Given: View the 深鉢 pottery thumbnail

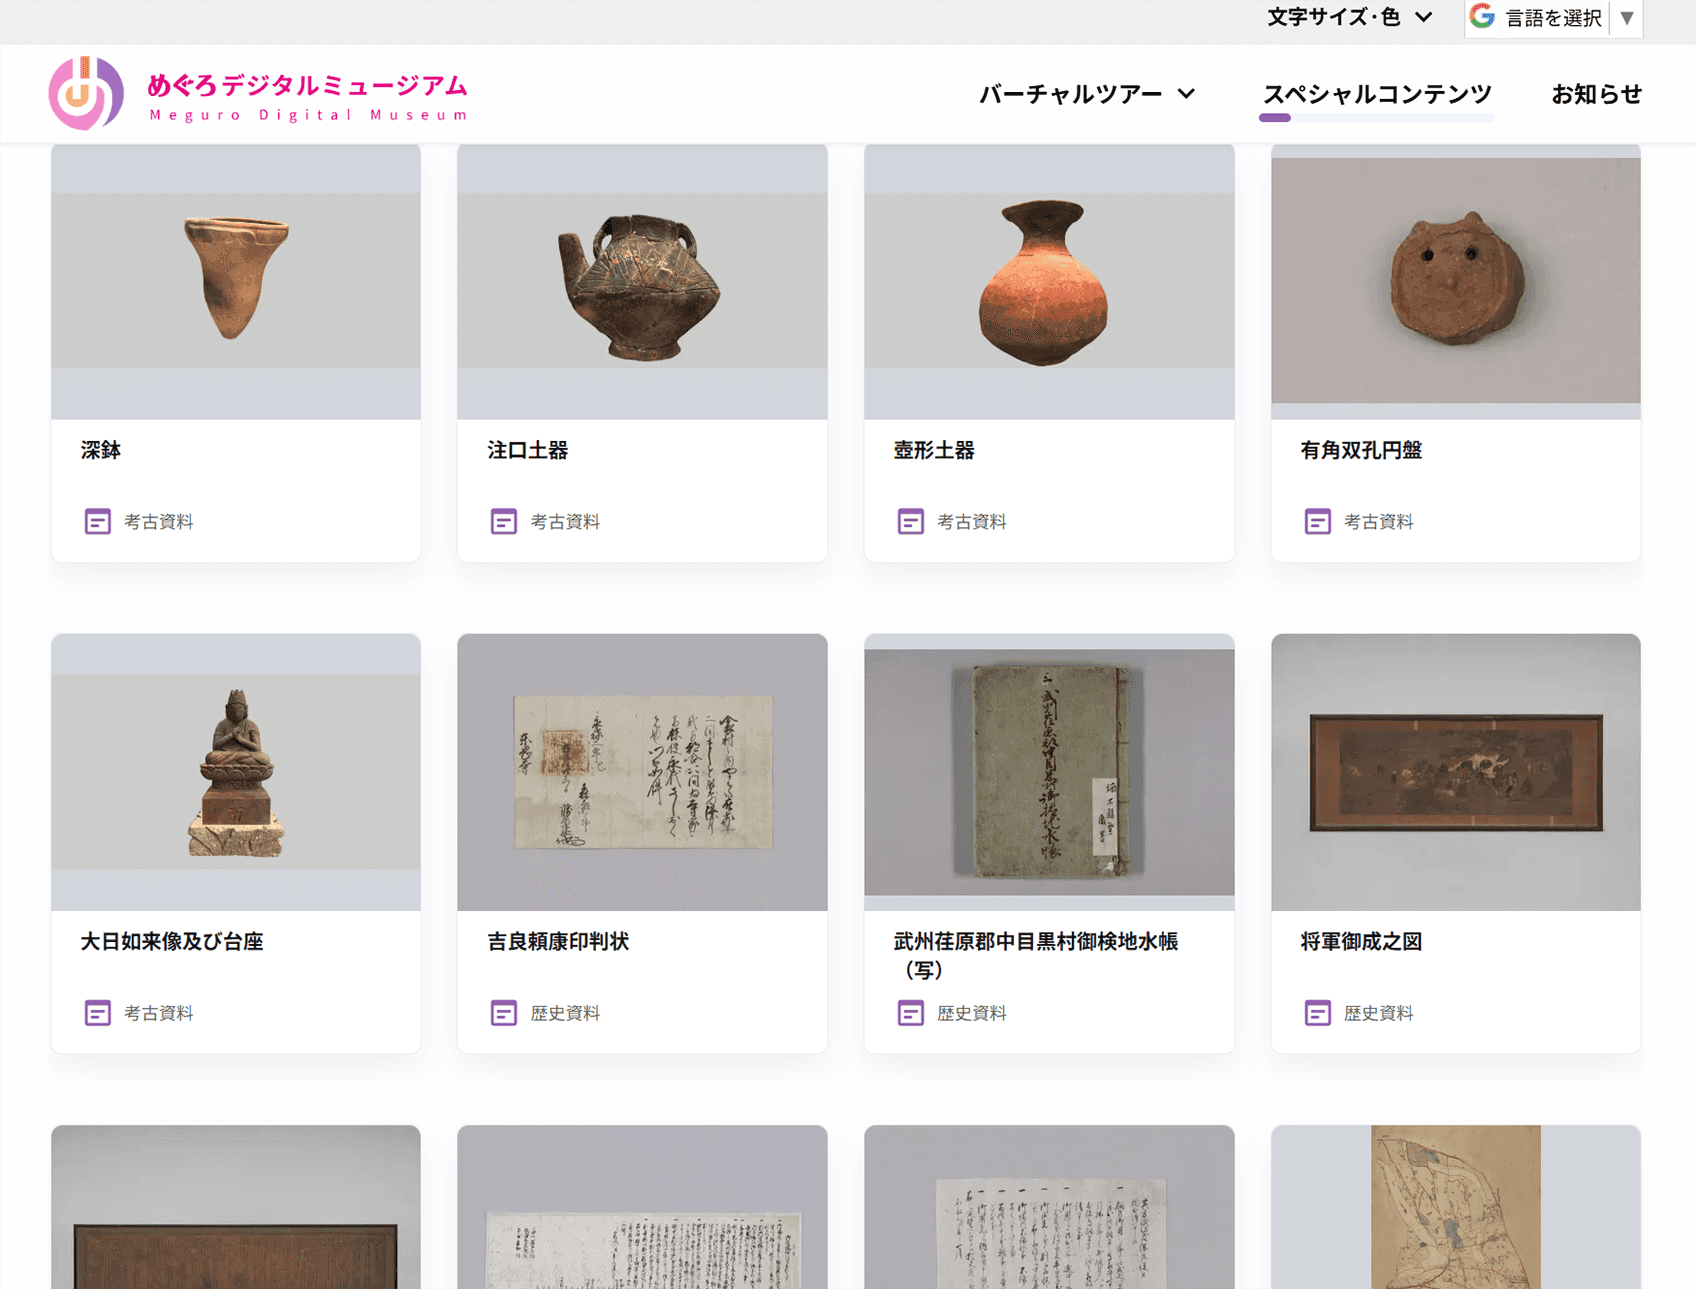Looking at the screenshot, I should (x=236, y=281).
